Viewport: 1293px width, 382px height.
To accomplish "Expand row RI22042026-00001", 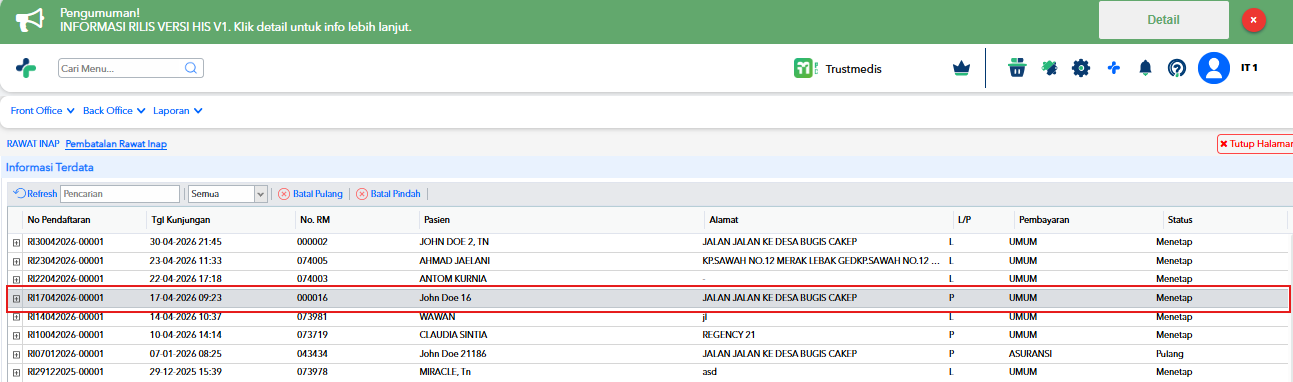I will click(x=16, y=280).
